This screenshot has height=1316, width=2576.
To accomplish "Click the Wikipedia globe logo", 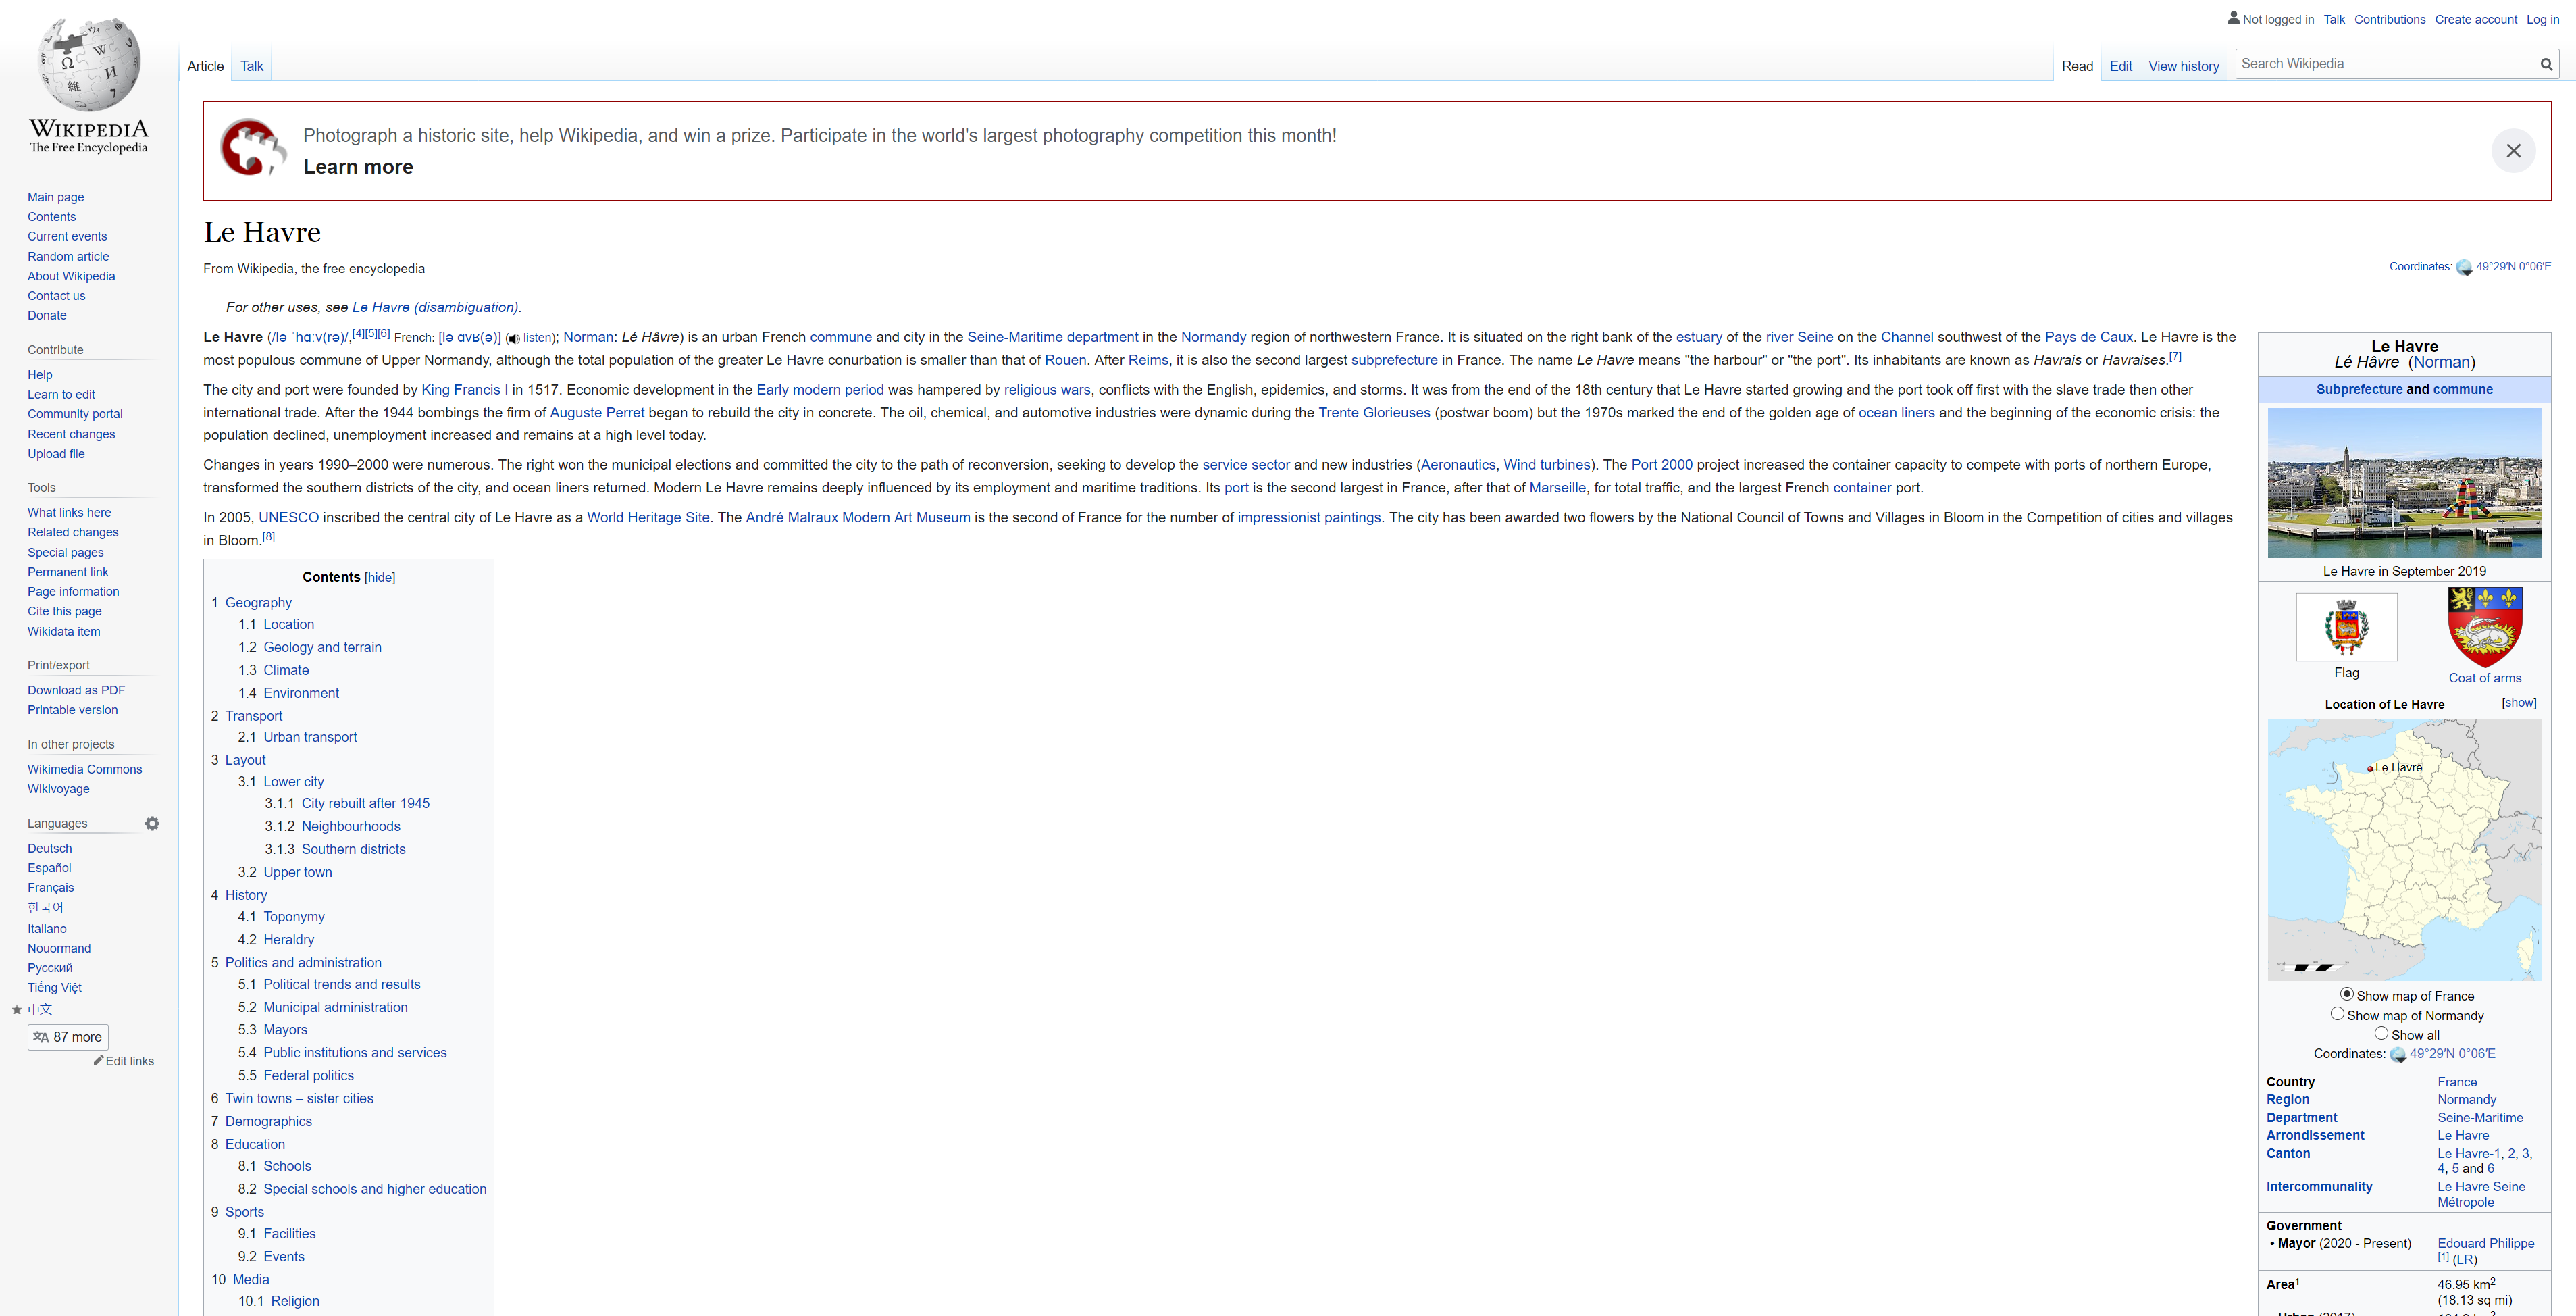I will tap(89, 64).
